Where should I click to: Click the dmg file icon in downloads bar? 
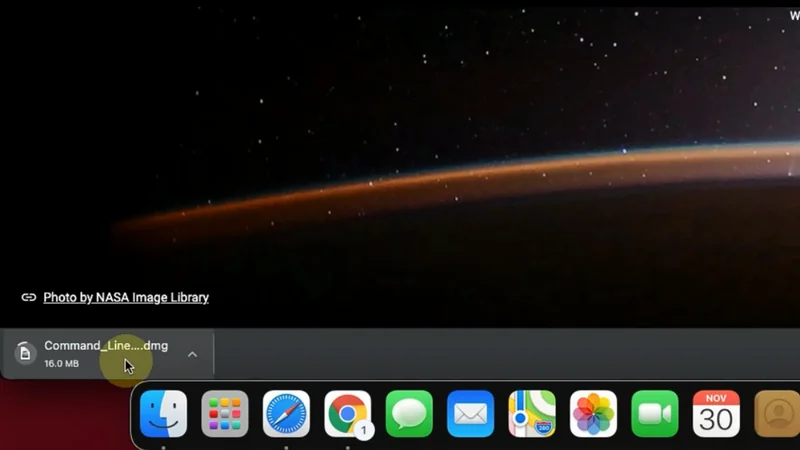coord(26,354)
